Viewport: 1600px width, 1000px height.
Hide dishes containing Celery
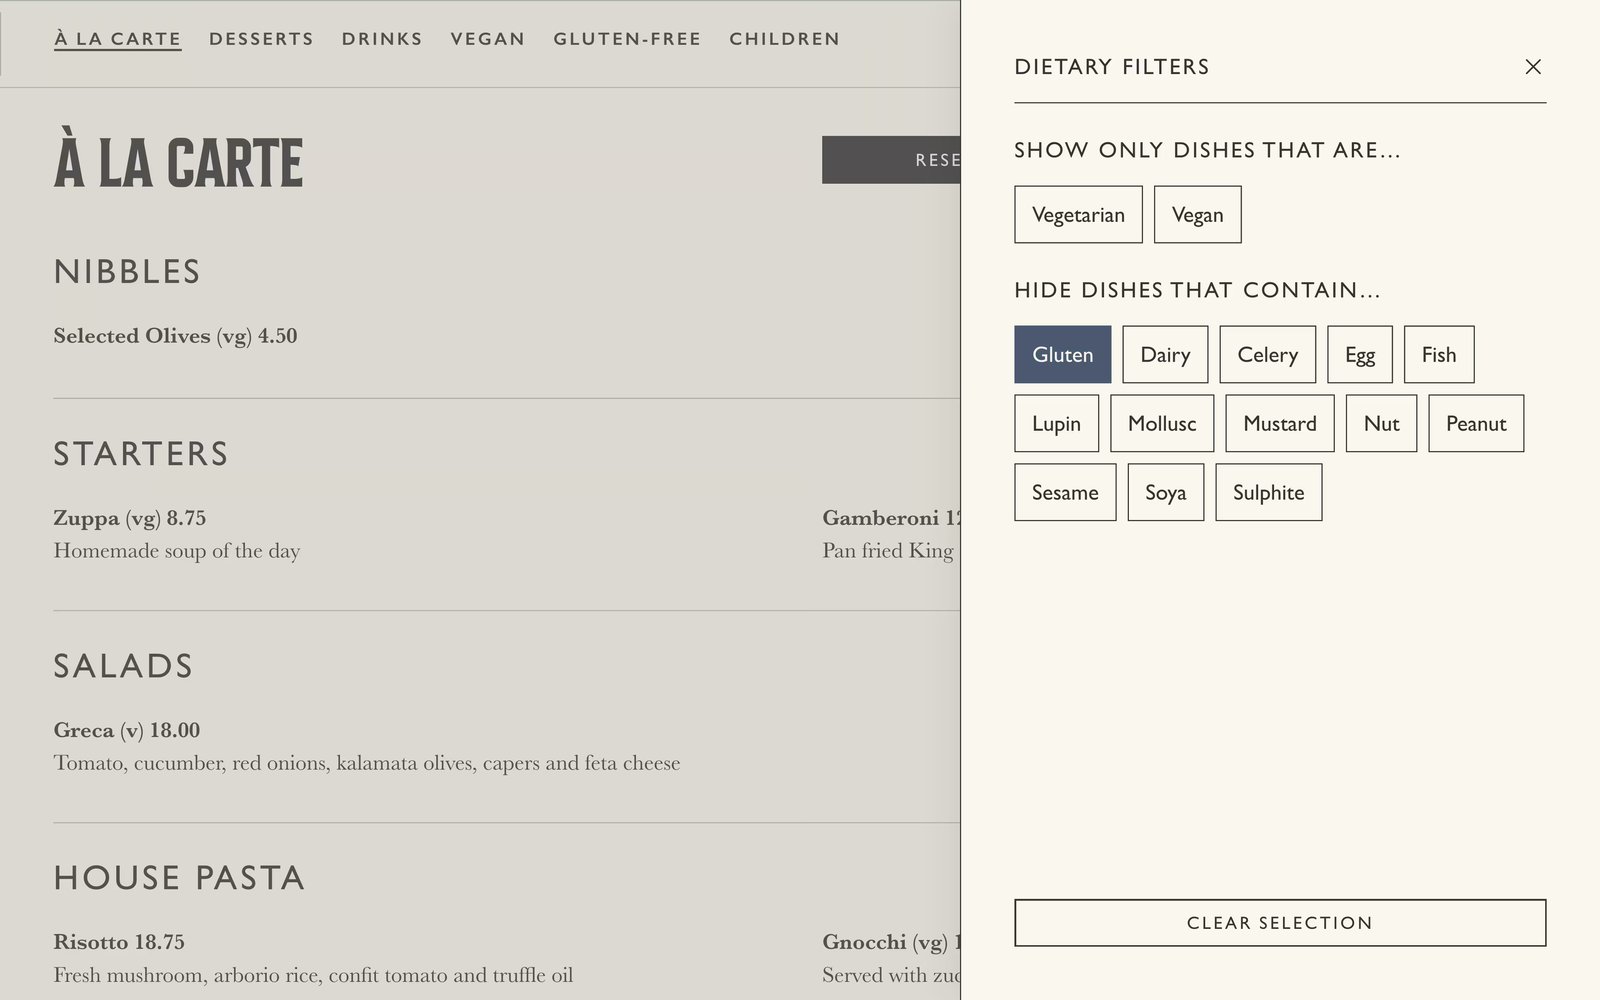[x=1267, y=355]
